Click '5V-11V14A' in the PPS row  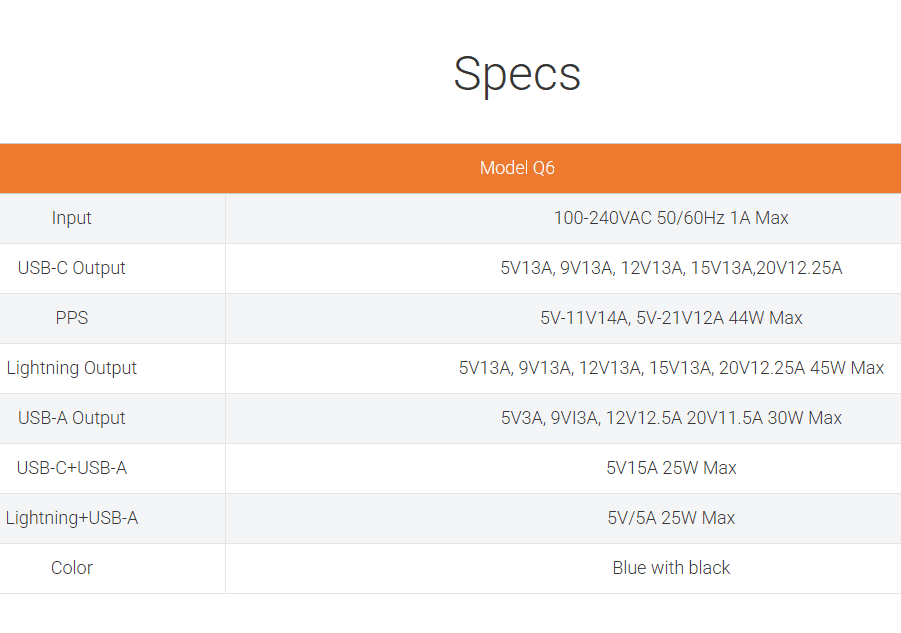(584, 318)
